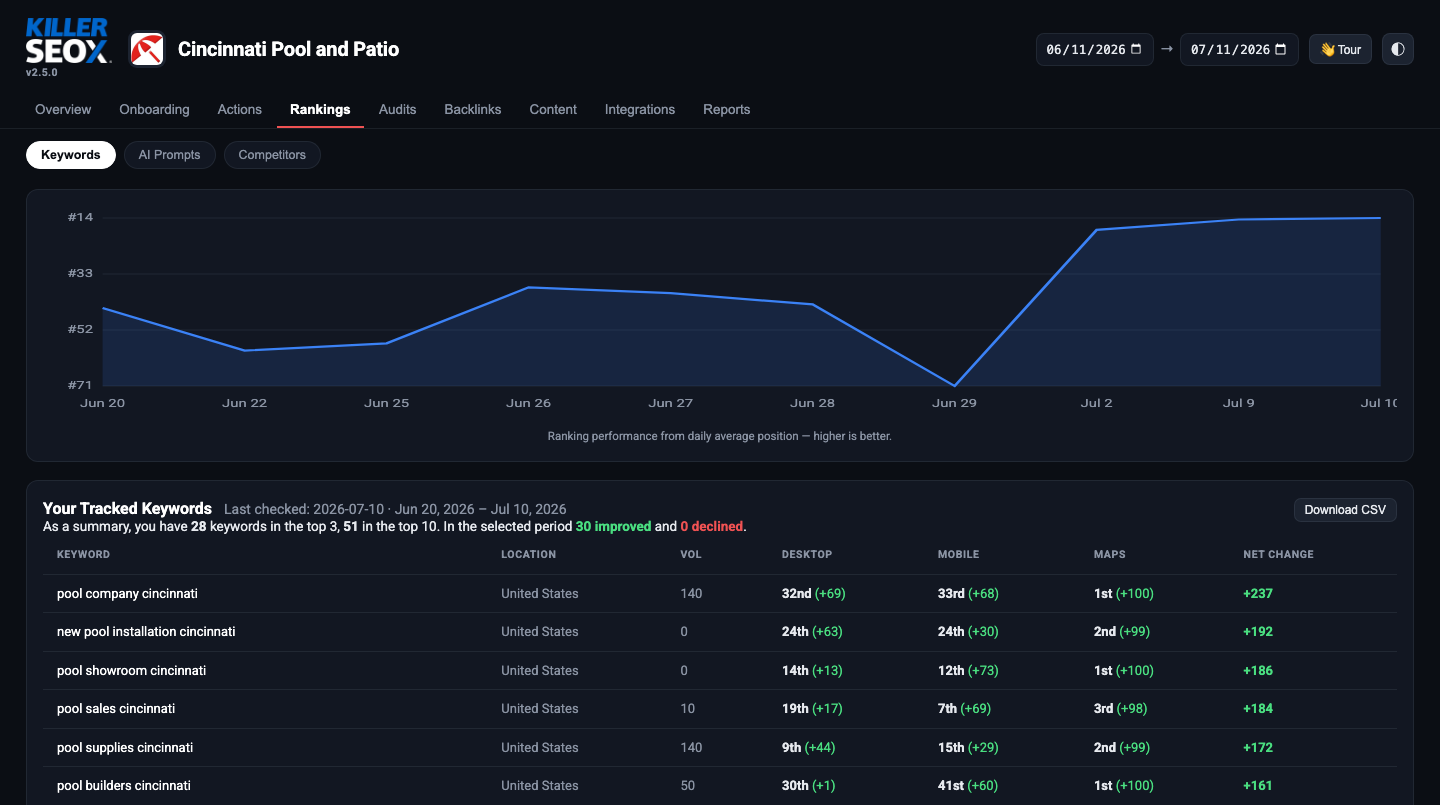The width and height of the screenshot is (1440, 805).
Task: Switch to AI Prompts view
Action: [x=170, y=155]
